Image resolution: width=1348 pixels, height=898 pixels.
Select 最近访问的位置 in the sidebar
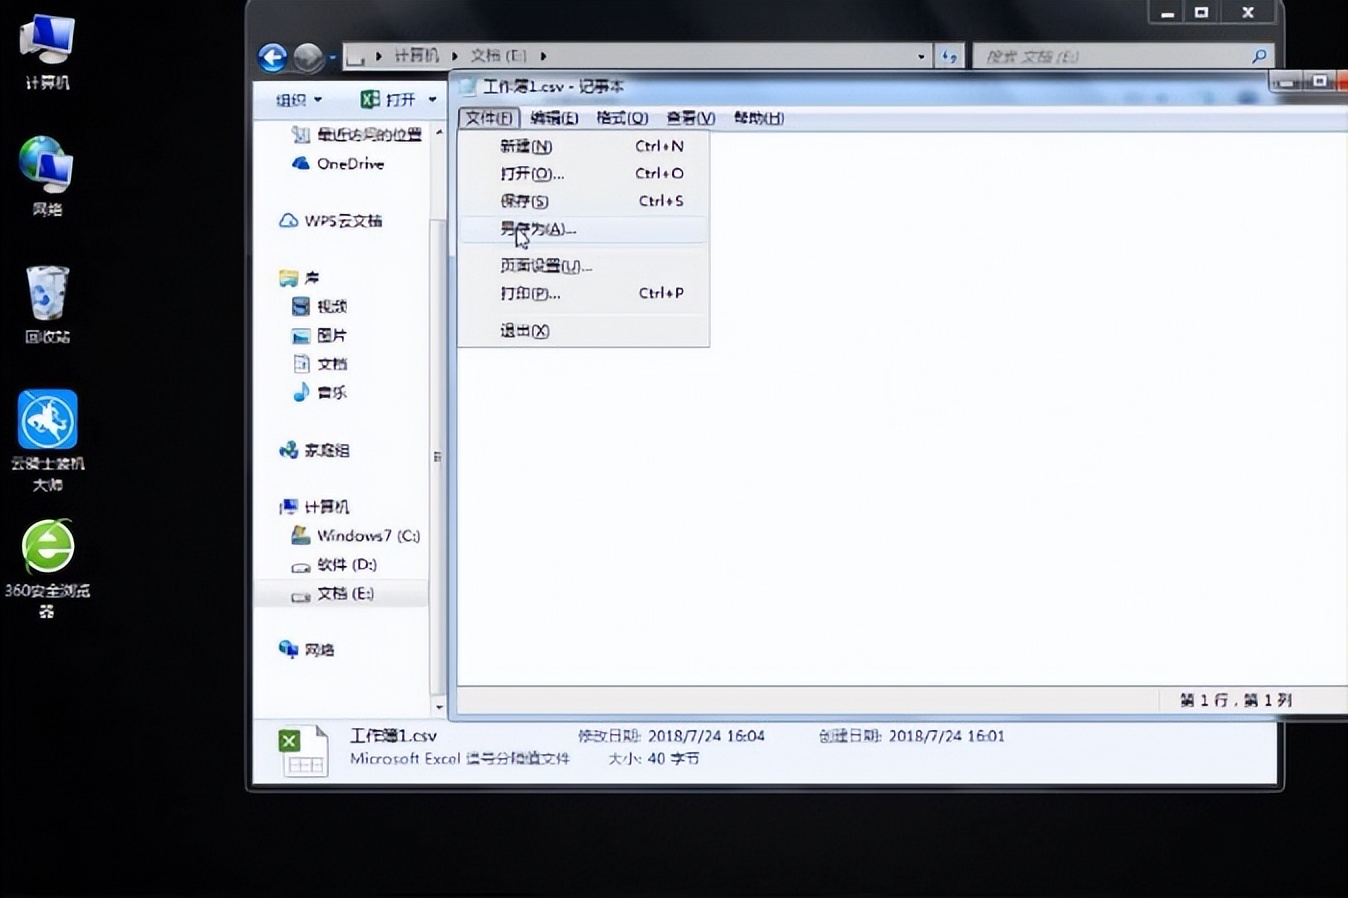point(356,134)
